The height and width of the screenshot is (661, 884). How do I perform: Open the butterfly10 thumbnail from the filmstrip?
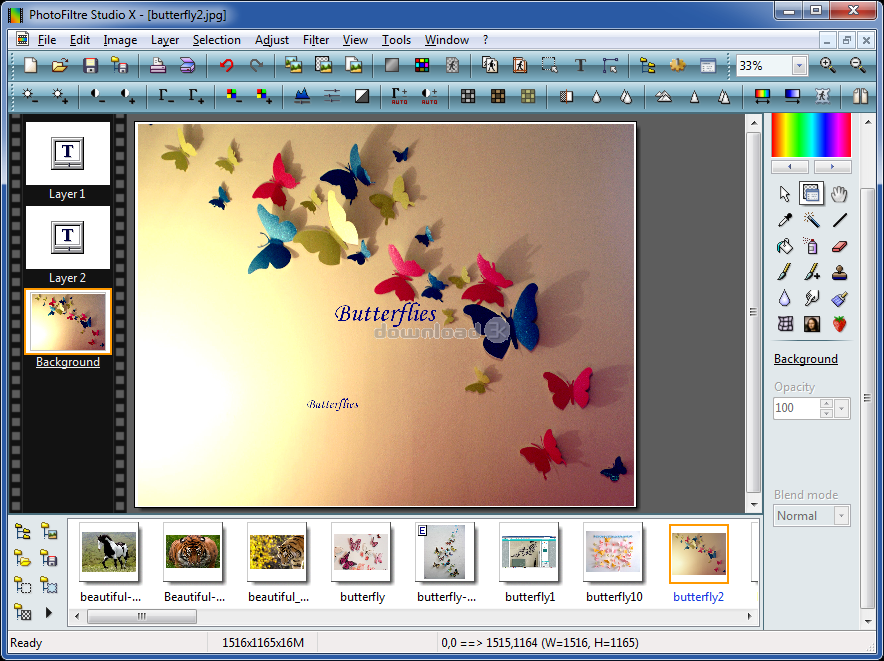tap(613, 553)
